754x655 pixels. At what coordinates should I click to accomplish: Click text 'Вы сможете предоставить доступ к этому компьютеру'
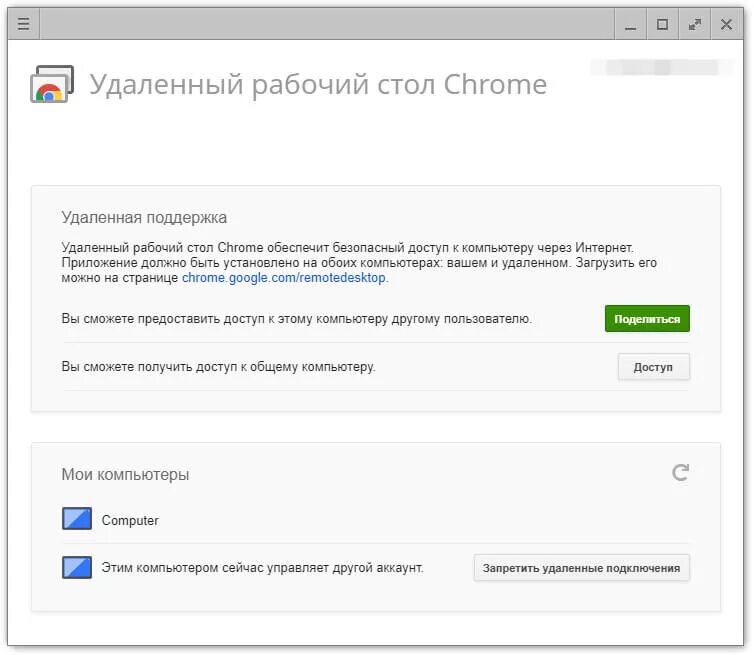225,319
